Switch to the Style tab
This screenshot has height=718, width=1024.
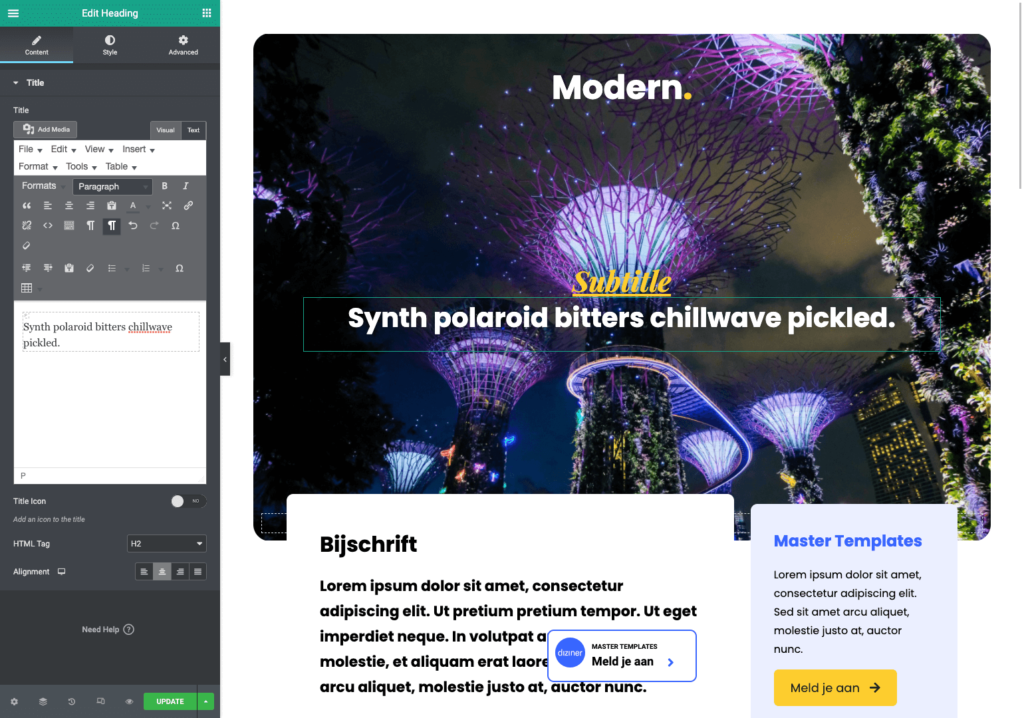coord(110,45)
